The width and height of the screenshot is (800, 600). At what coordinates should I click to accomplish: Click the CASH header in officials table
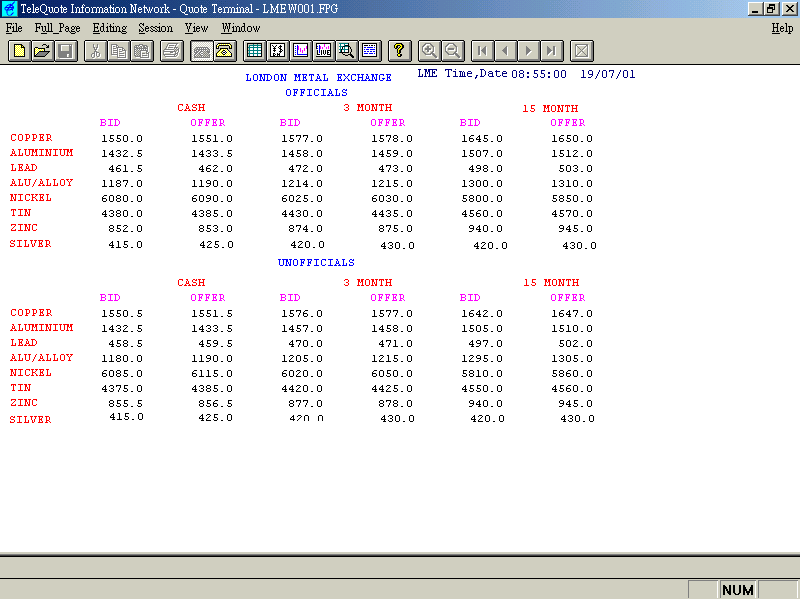click(x=191, y=108)
